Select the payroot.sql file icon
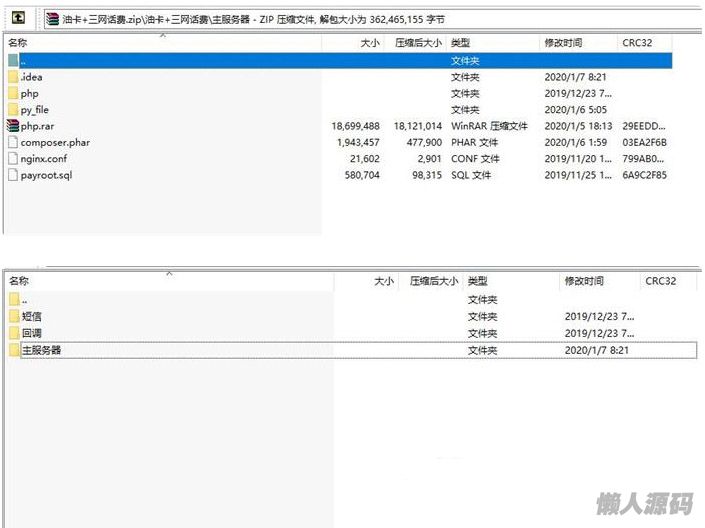The image size is (705, 528). (13, 175)
